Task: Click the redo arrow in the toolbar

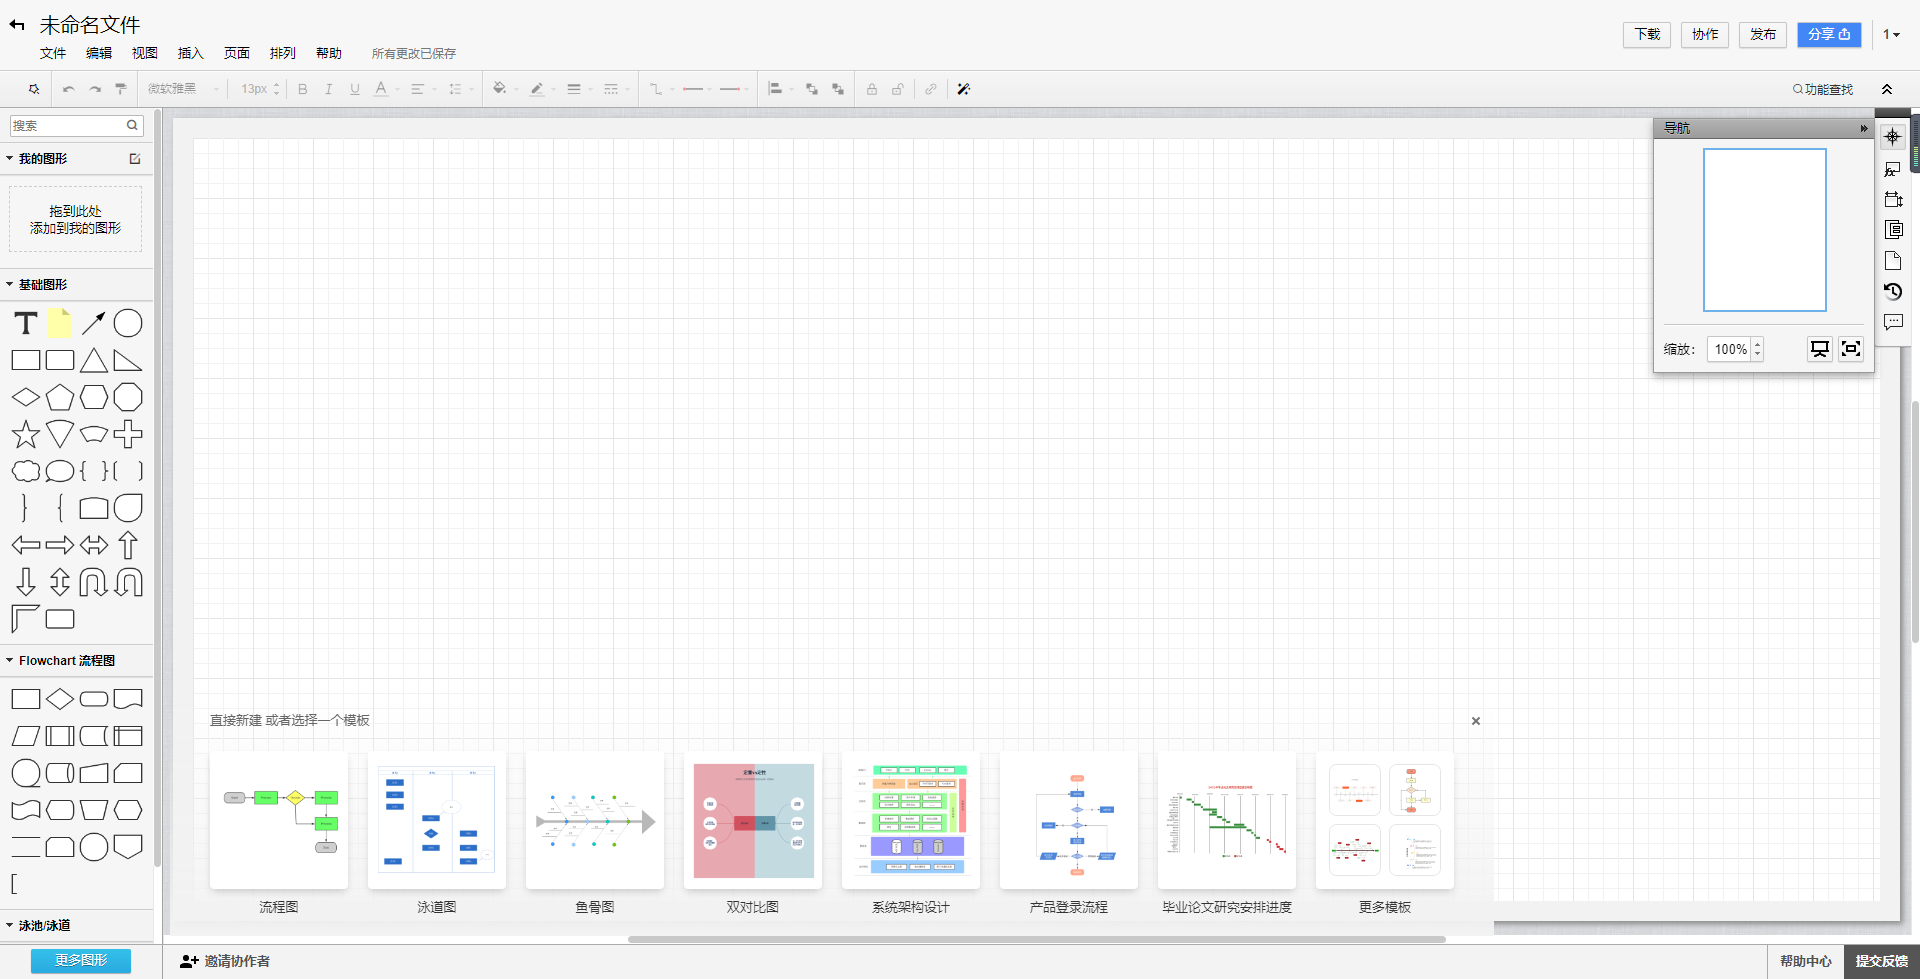Action: (95, 89)
